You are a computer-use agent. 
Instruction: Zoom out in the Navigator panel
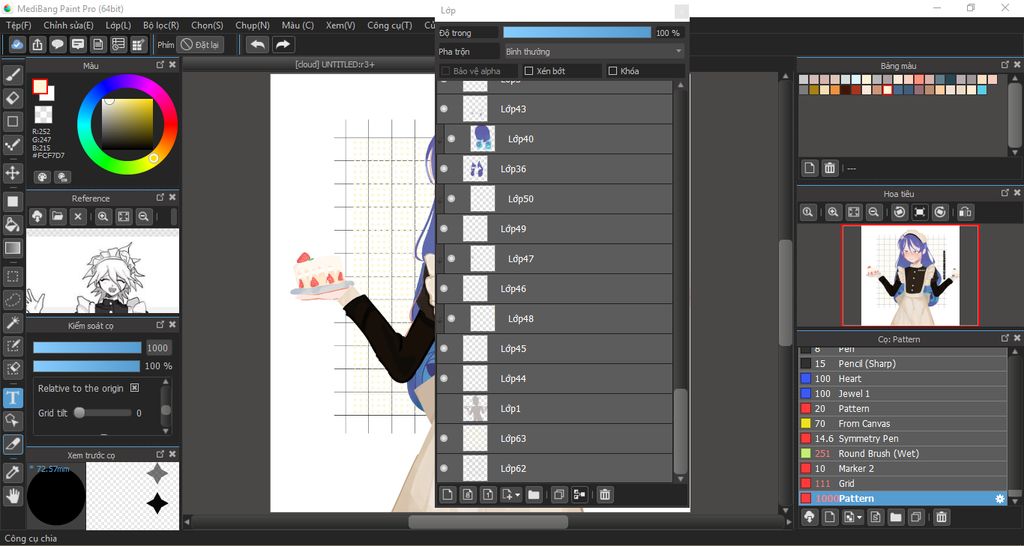point(873,212)
